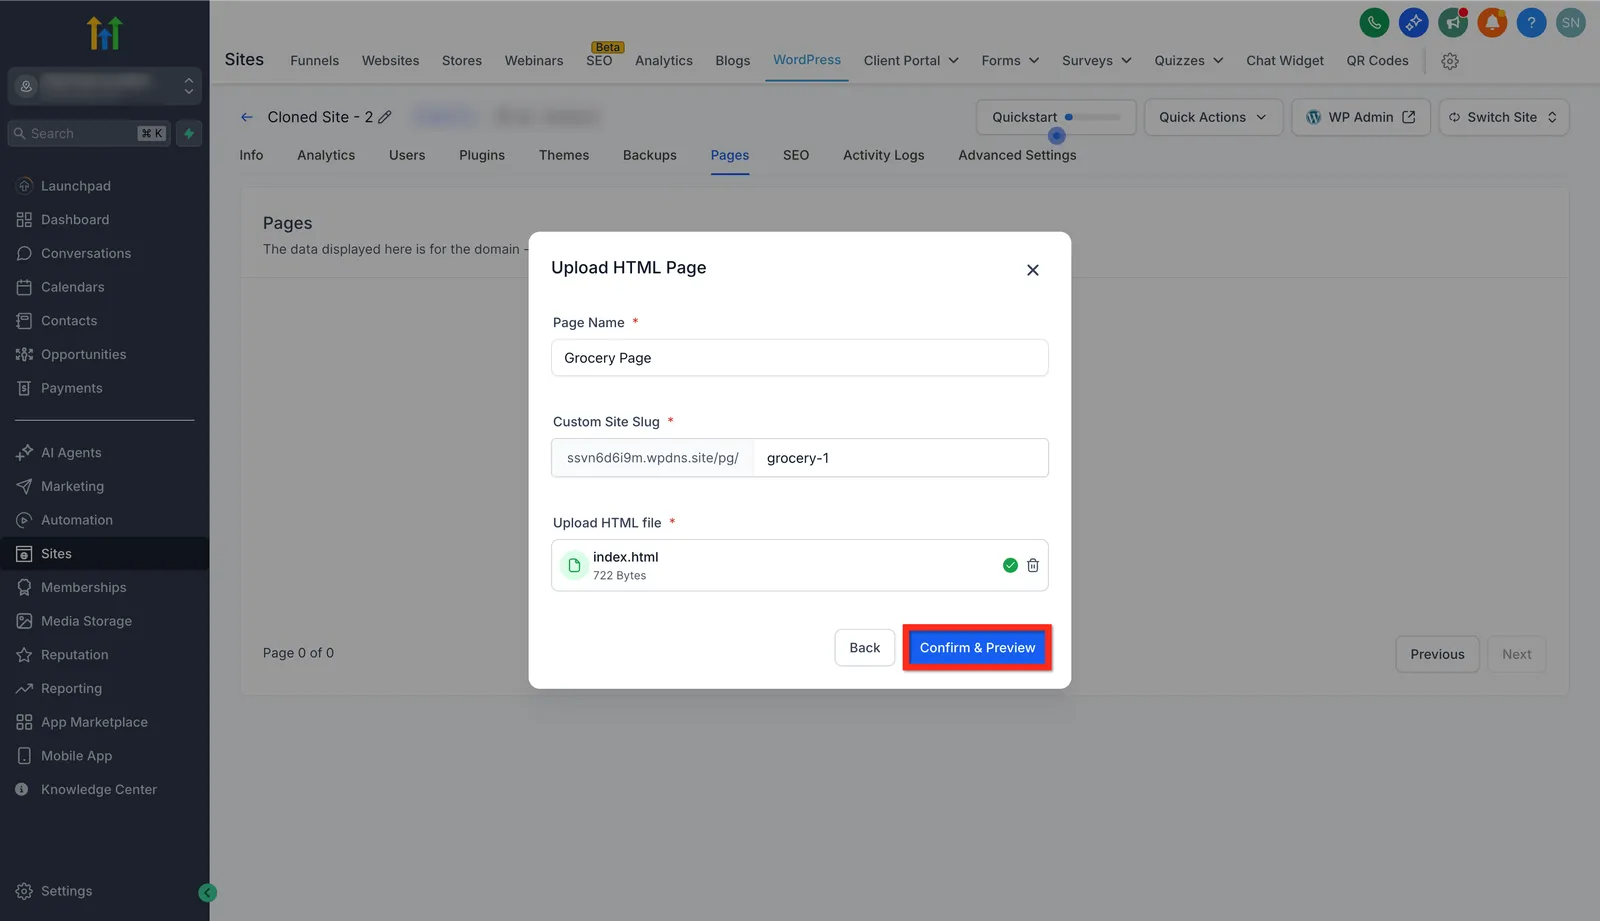1600x921 pixels.
Task: Click the lightning quick-add icon
Action: coord(189,133)
